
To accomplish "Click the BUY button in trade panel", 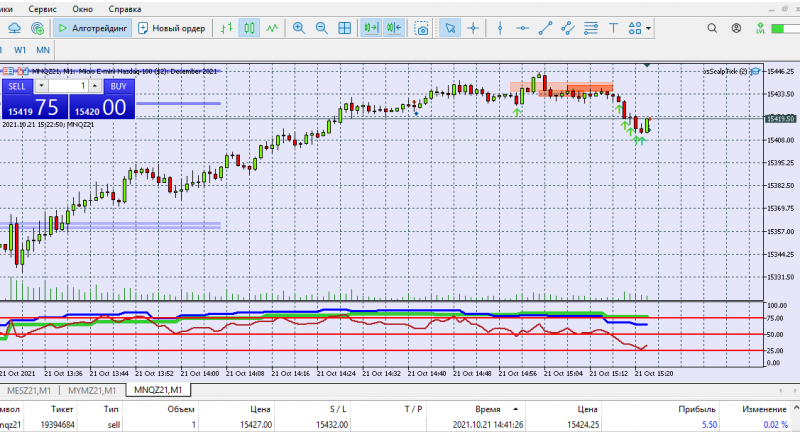I will tap(118, 86).
